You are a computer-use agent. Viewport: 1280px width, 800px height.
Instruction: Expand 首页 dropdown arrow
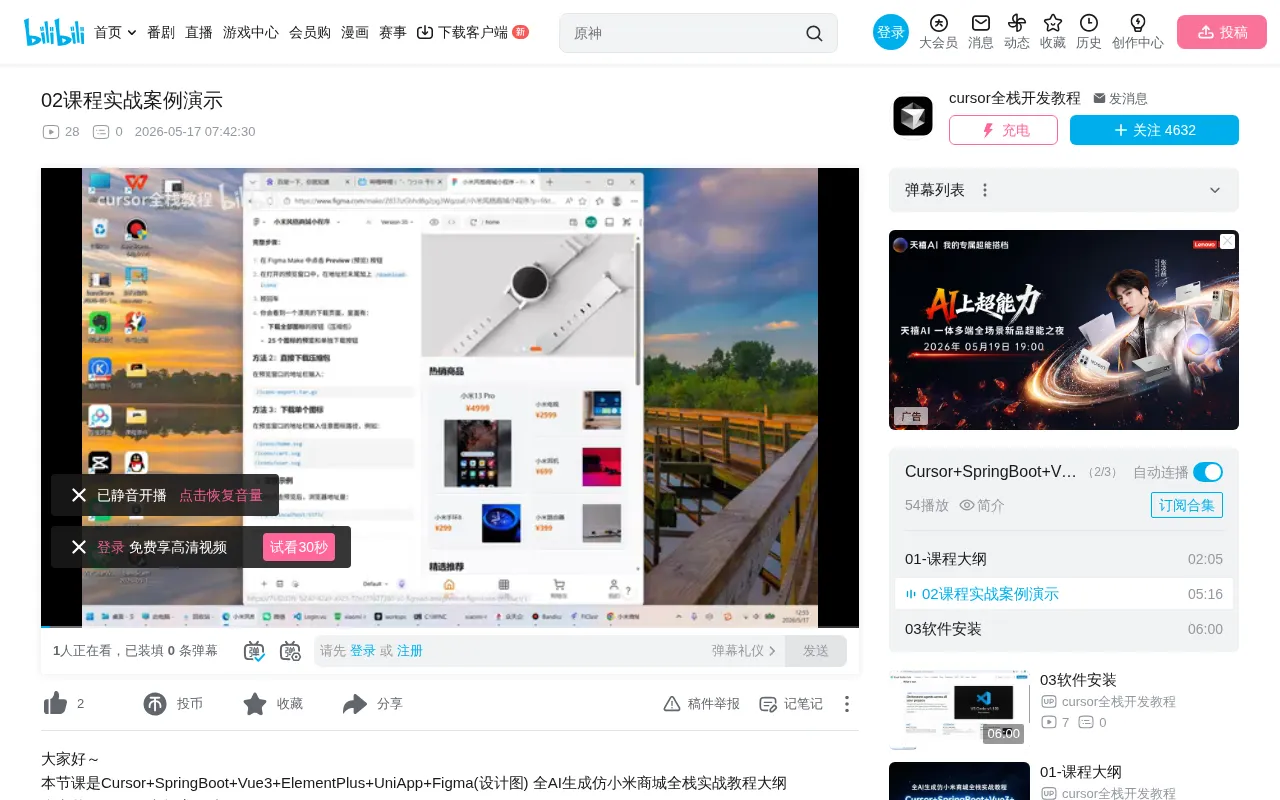tap(132, 33)
